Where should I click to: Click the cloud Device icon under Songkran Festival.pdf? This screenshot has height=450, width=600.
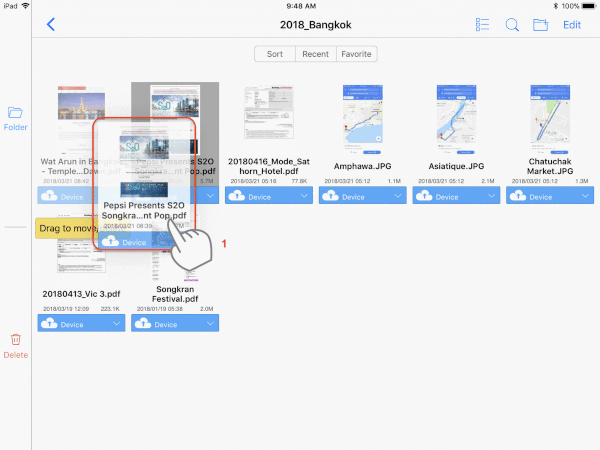(x=143, y=324)
